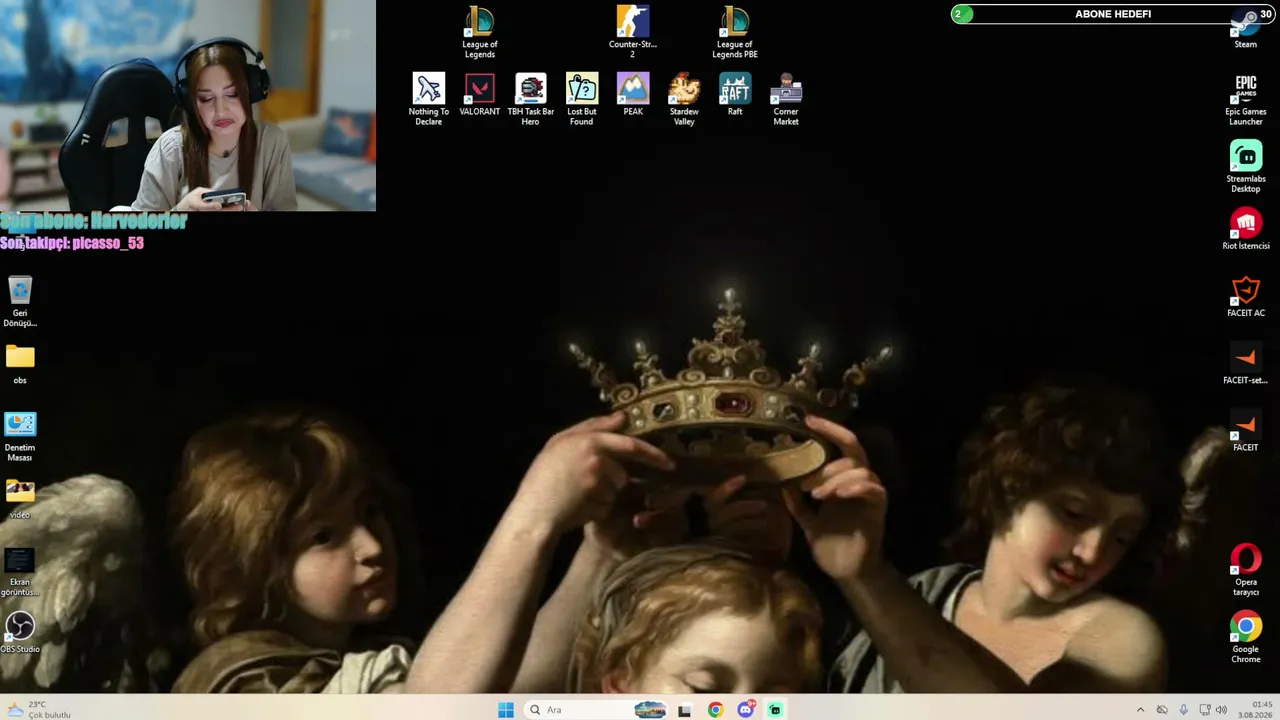
Task: Click the Raft game shortcut
Action: pyautogui.click(x=735, y=95)
